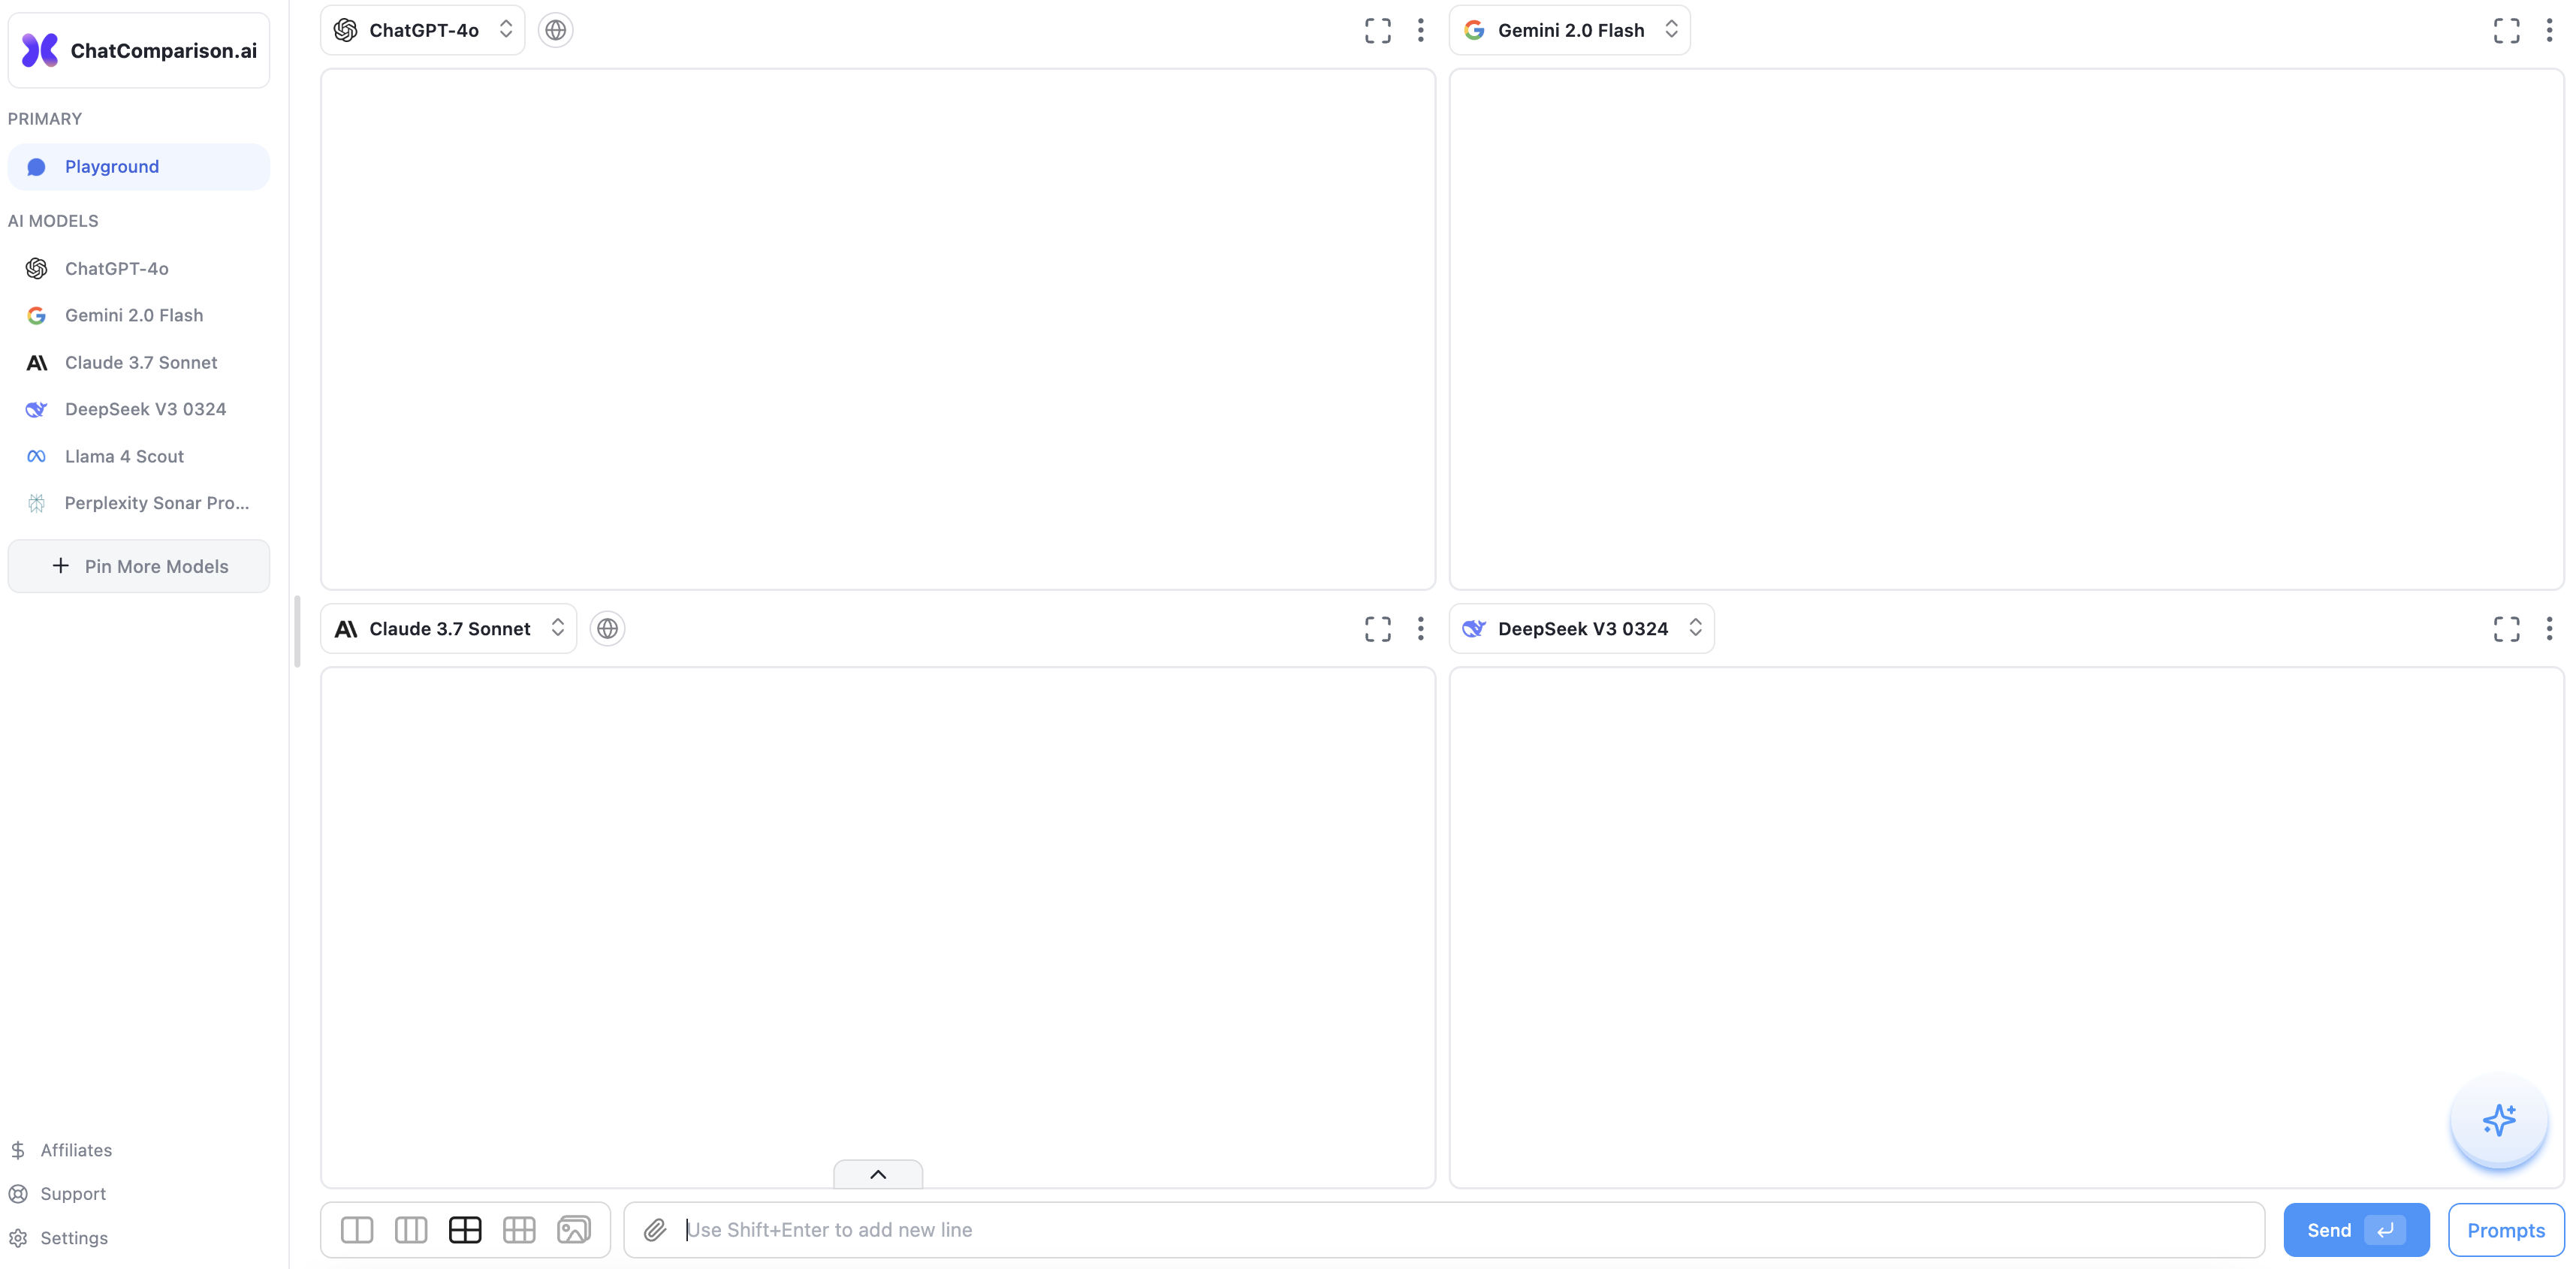This screenshot has width=2576, height=1269.
Task: Enable the six-pane grid layout
Action: click(x=519, y=1229)
